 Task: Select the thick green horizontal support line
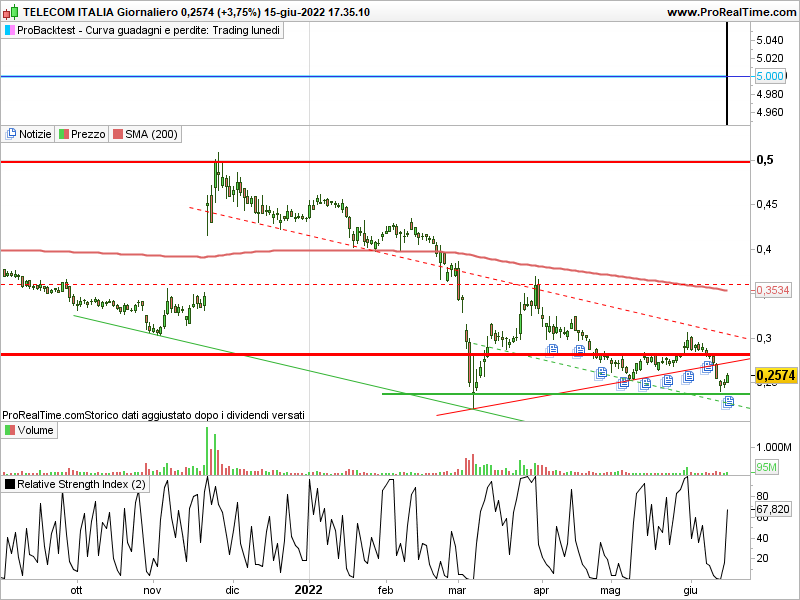[566, 394]
